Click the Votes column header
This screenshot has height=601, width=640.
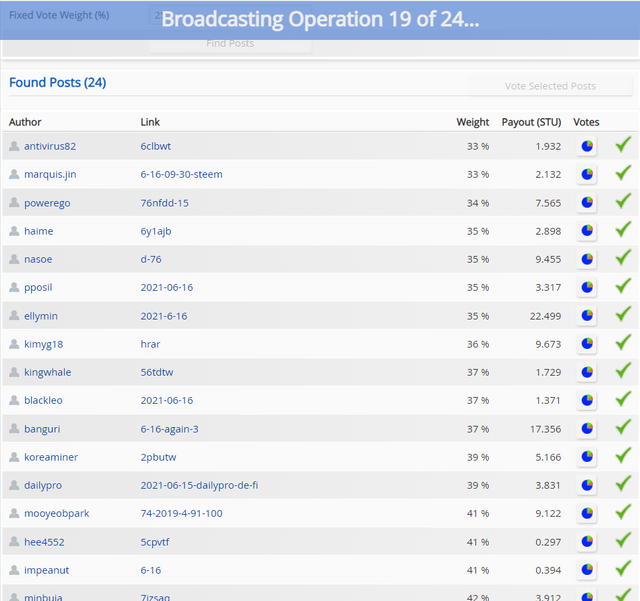[x=586, y=122]
